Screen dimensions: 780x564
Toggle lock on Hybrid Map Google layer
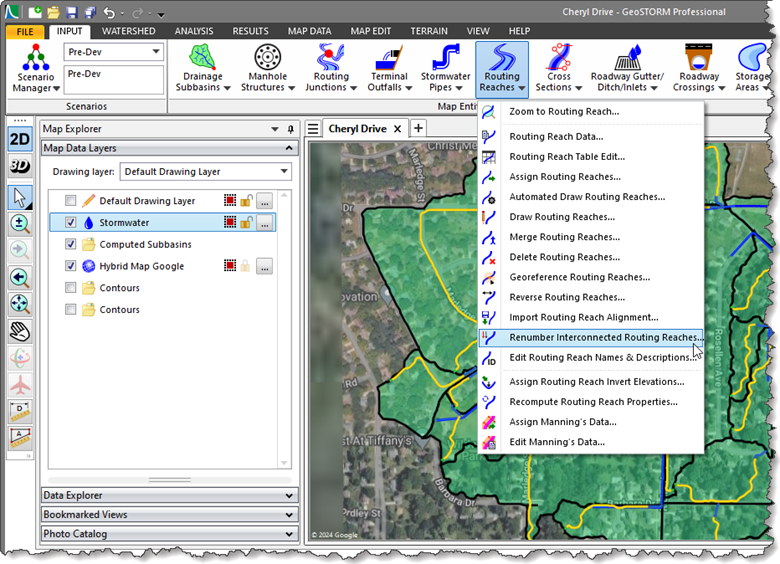tap(245, 266)
